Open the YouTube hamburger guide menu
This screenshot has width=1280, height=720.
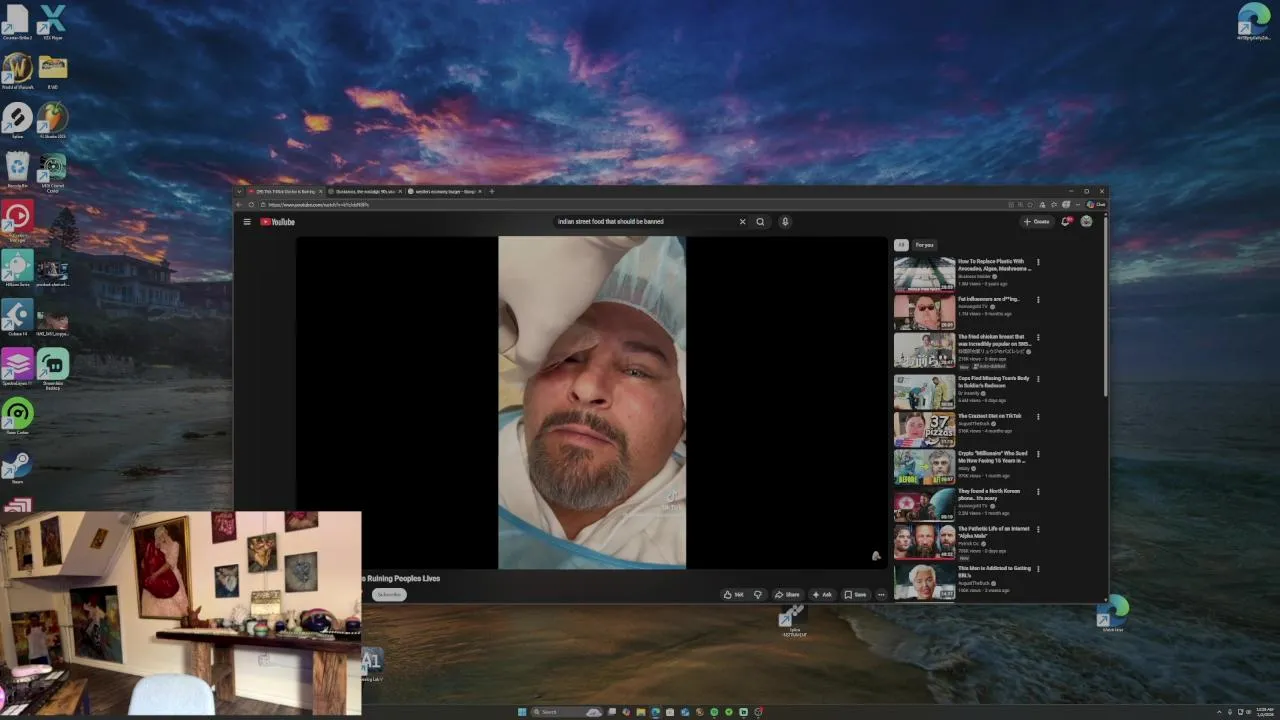pyautogui.click(x=247, y=222)
